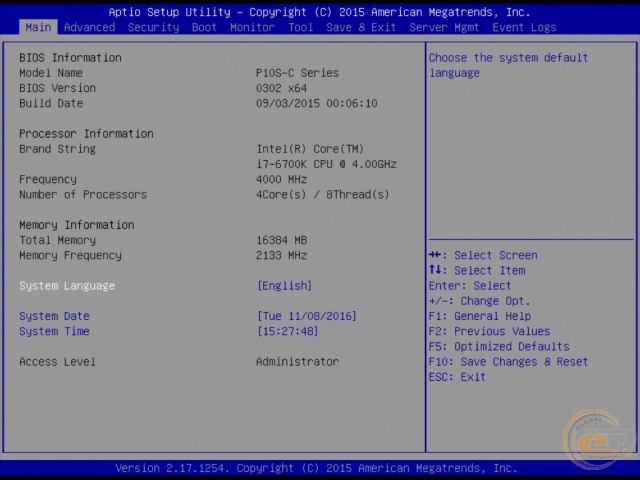The width and height of the screenshot is (640, 480).
Task: Click the Memory Information heading
Action: [77, 225]
